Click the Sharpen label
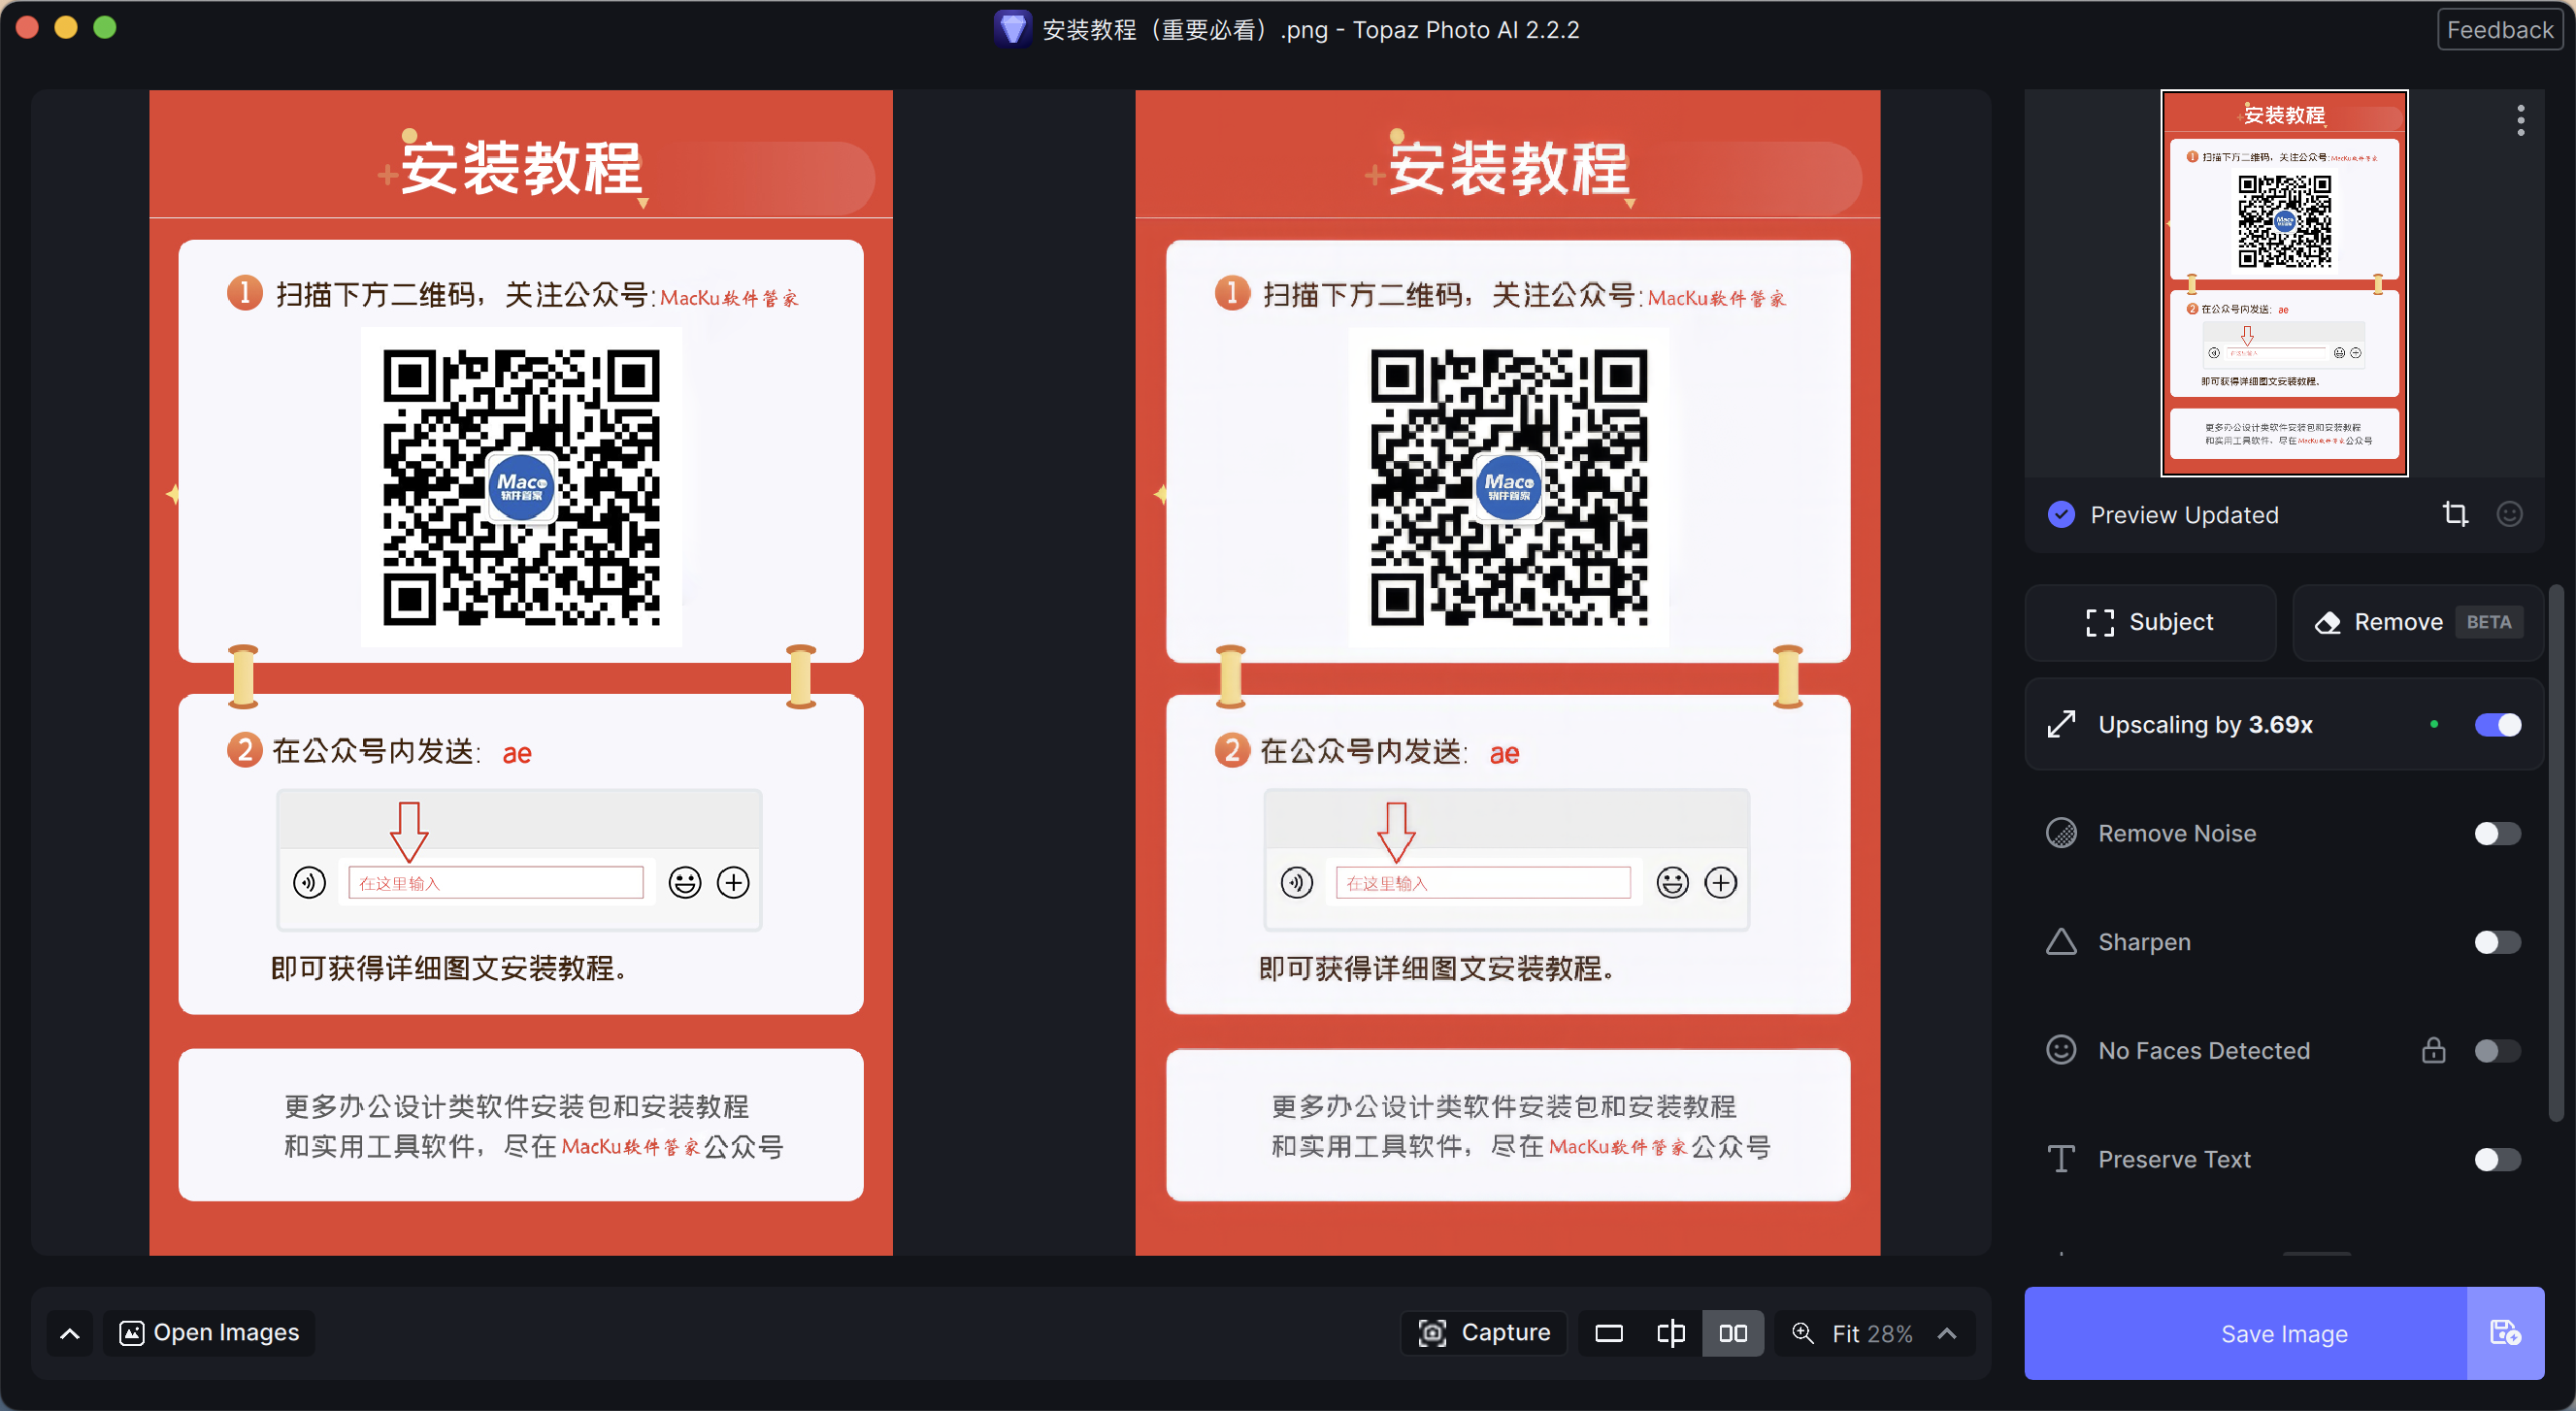Screen dimensions: 2576x1411 [x=2144, y=942]
